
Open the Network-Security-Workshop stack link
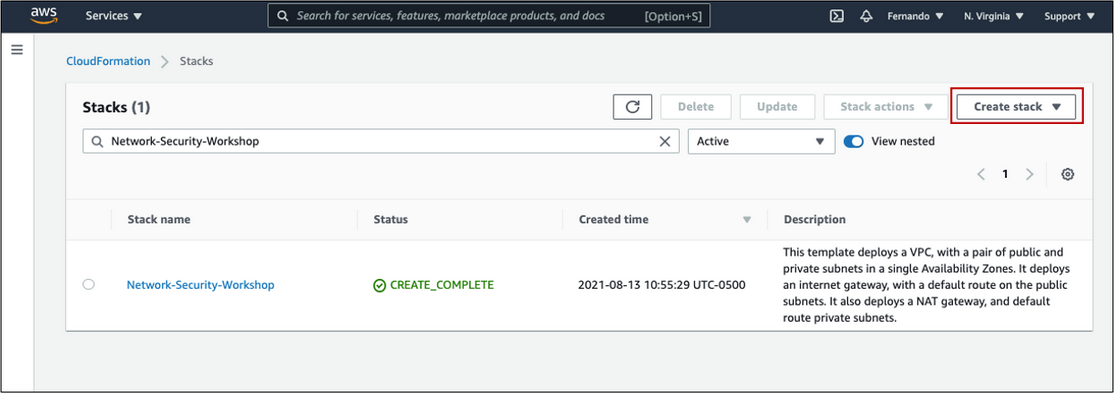[200, 285]
